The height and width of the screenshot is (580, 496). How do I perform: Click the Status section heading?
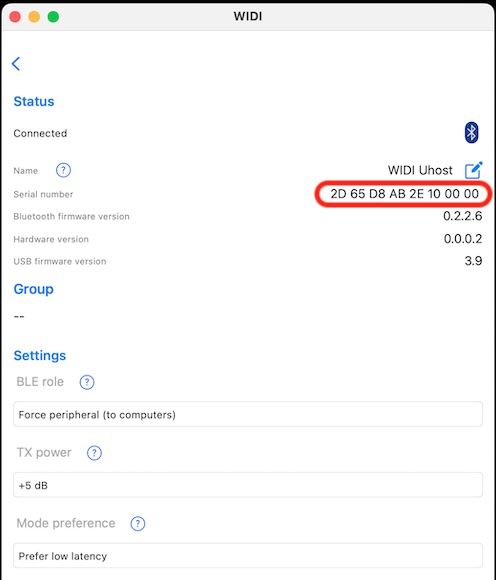pos(34,101)
